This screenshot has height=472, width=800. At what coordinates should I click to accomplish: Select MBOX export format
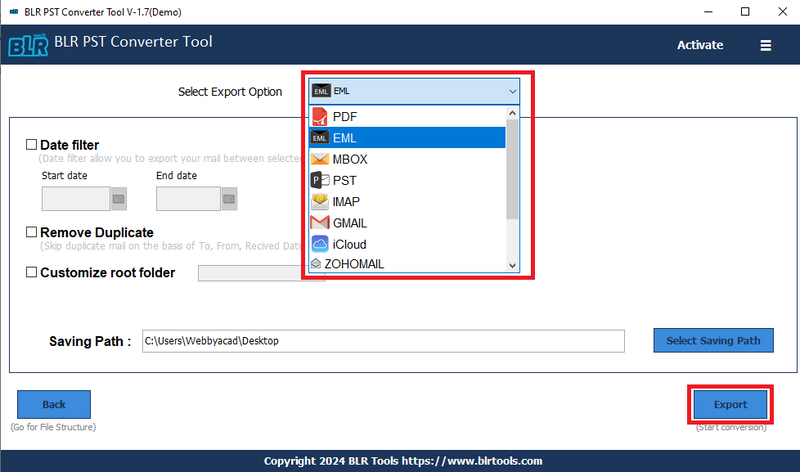(407, 159)
